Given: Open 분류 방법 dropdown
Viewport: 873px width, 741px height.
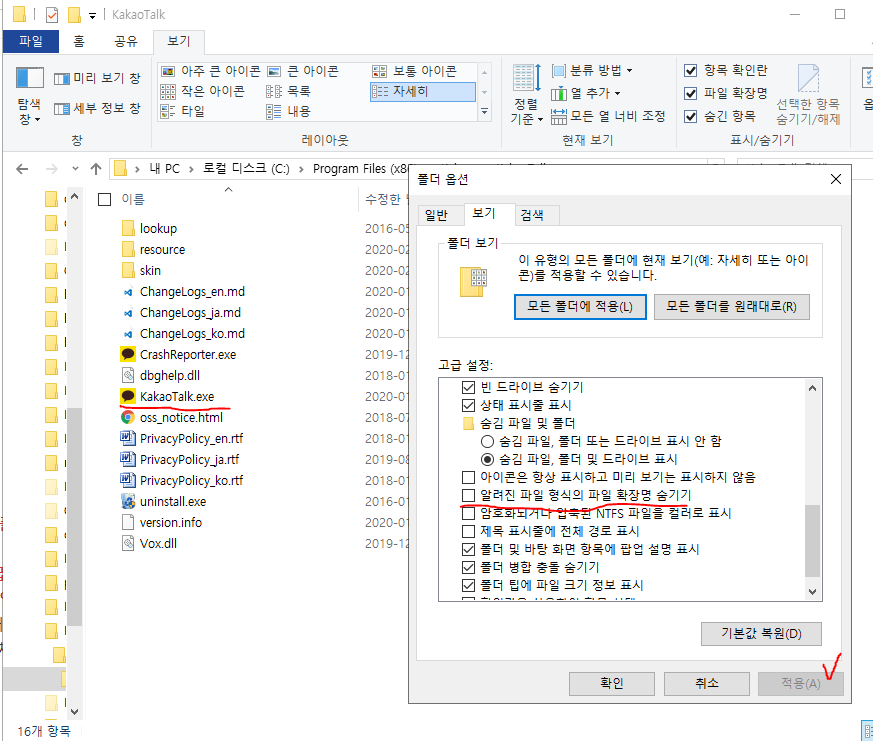Looking at the screenshot, I should point(593,70).
